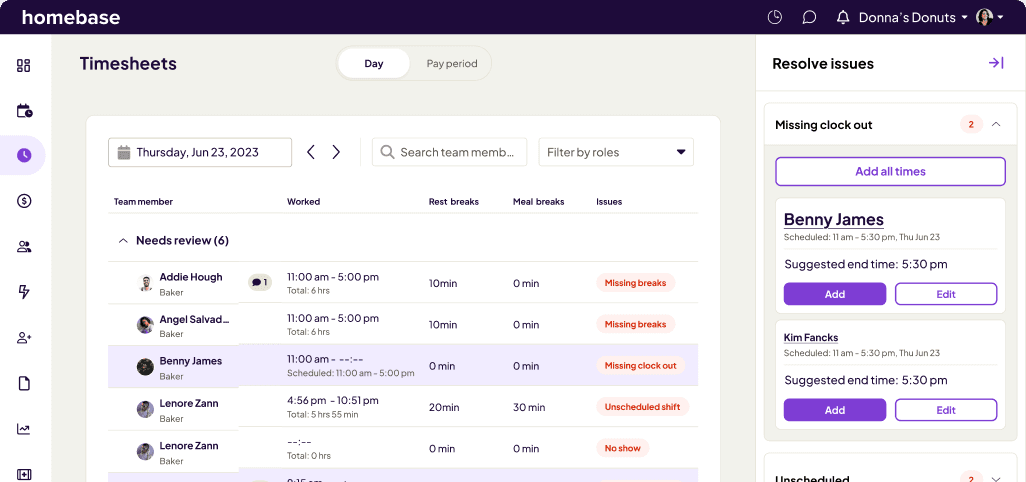Open the team members icon in sidebar
This screenshot has width=1026, height=482.
click(x=24, y=247)
